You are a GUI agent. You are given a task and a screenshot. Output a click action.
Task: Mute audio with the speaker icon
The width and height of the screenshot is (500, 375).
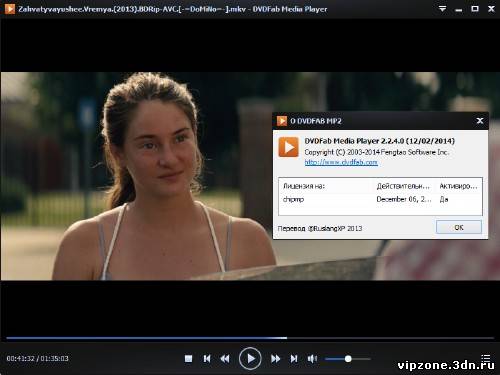click(x=312, y=359)
